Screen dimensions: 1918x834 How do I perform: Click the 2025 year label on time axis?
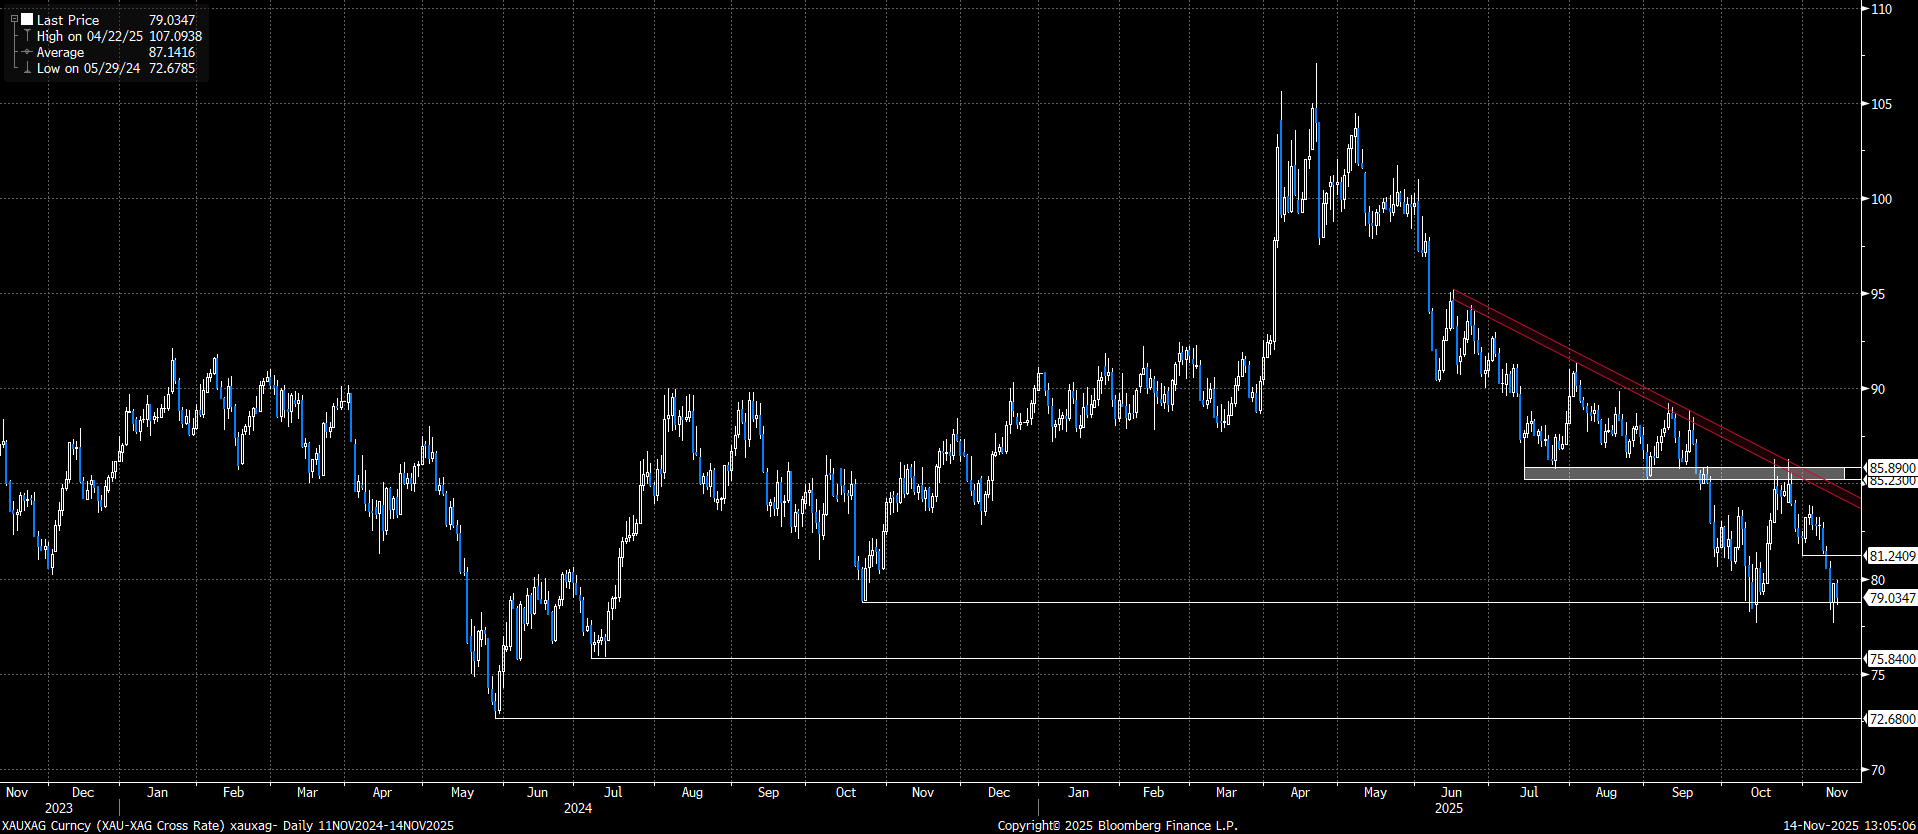(x=1448, y=808)
